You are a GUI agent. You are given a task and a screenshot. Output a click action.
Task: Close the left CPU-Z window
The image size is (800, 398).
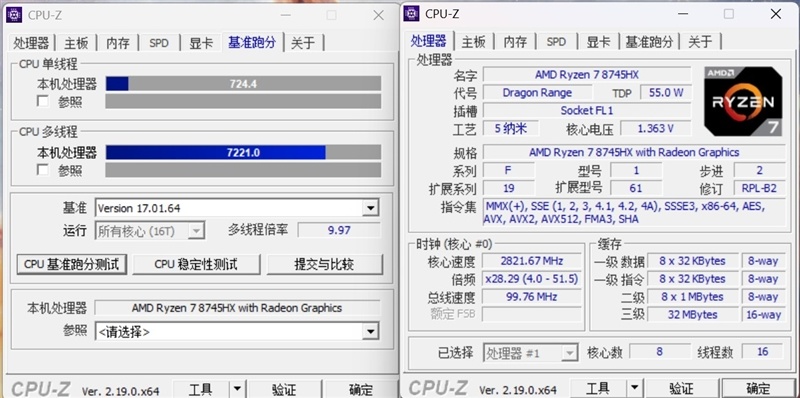coord(379,15)
